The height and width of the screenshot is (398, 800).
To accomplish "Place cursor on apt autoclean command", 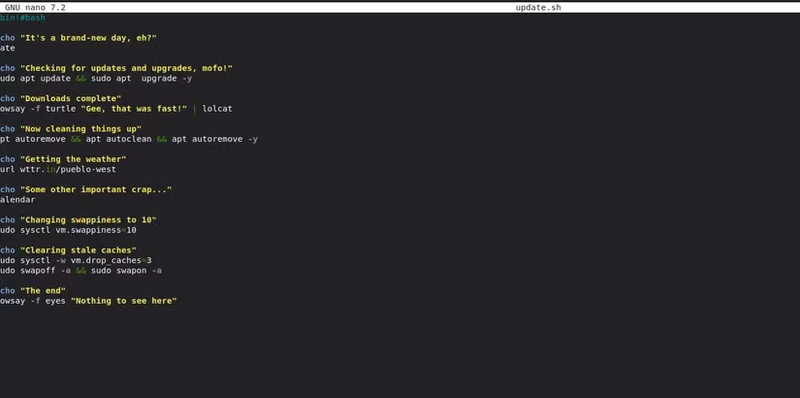I will [118, 139].
